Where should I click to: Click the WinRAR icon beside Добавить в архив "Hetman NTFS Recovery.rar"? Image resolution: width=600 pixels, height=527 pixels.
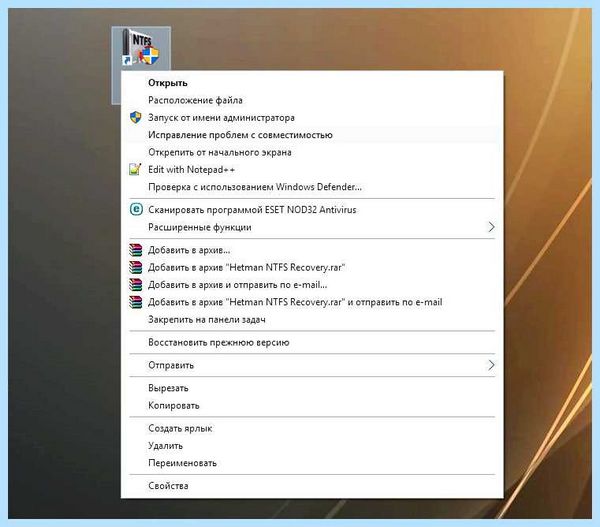point(135,267)
